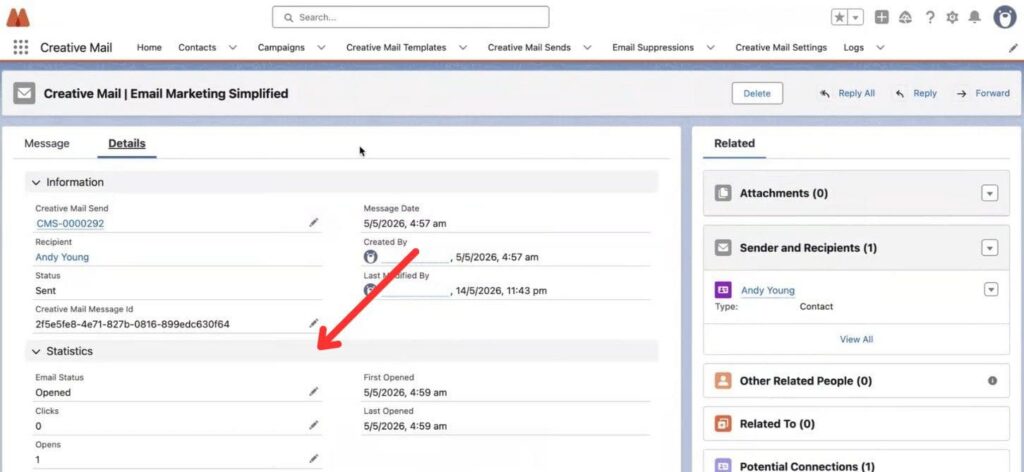Image resolution: width=1024 pixels, height=472 pixels.
Task: Click the Related To panel icon
Action: 723,424
